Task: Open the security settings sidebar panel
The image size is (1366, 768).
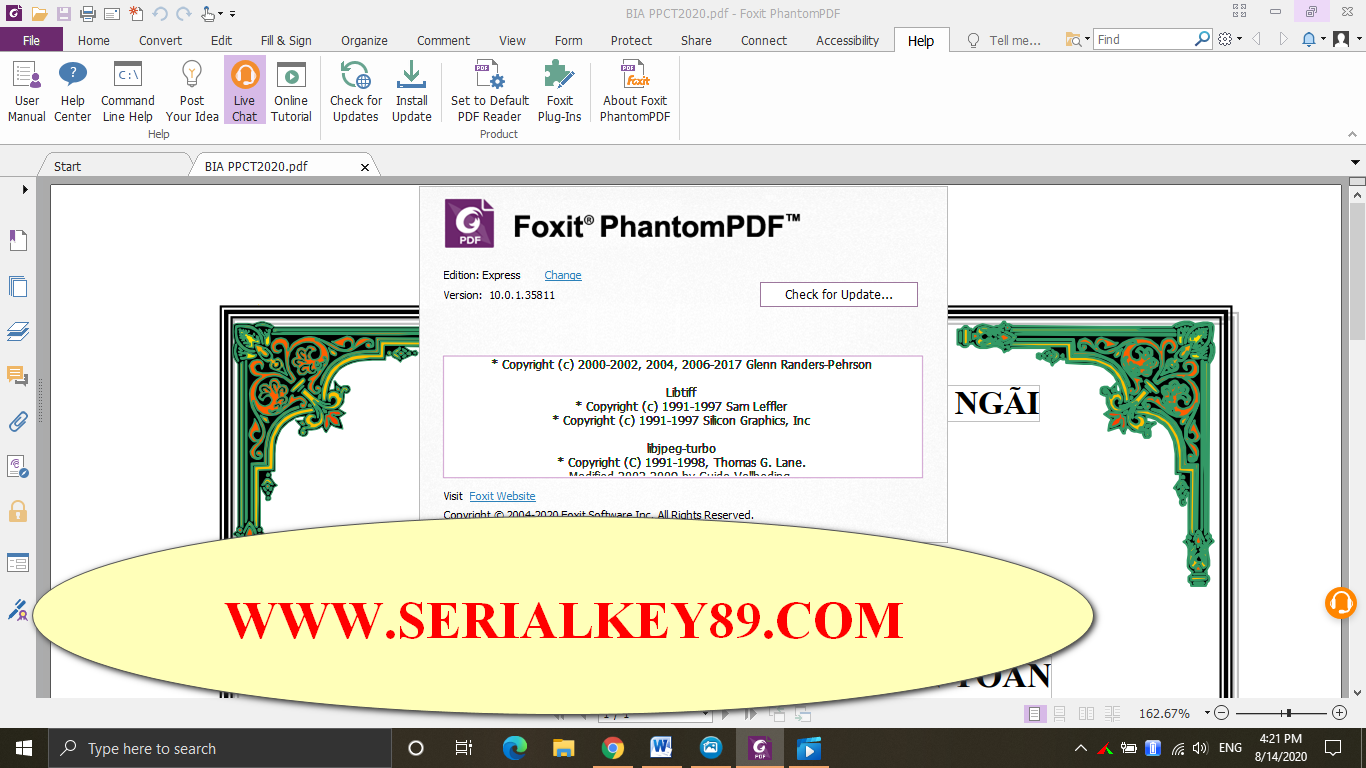Action: tap(18, 510)
